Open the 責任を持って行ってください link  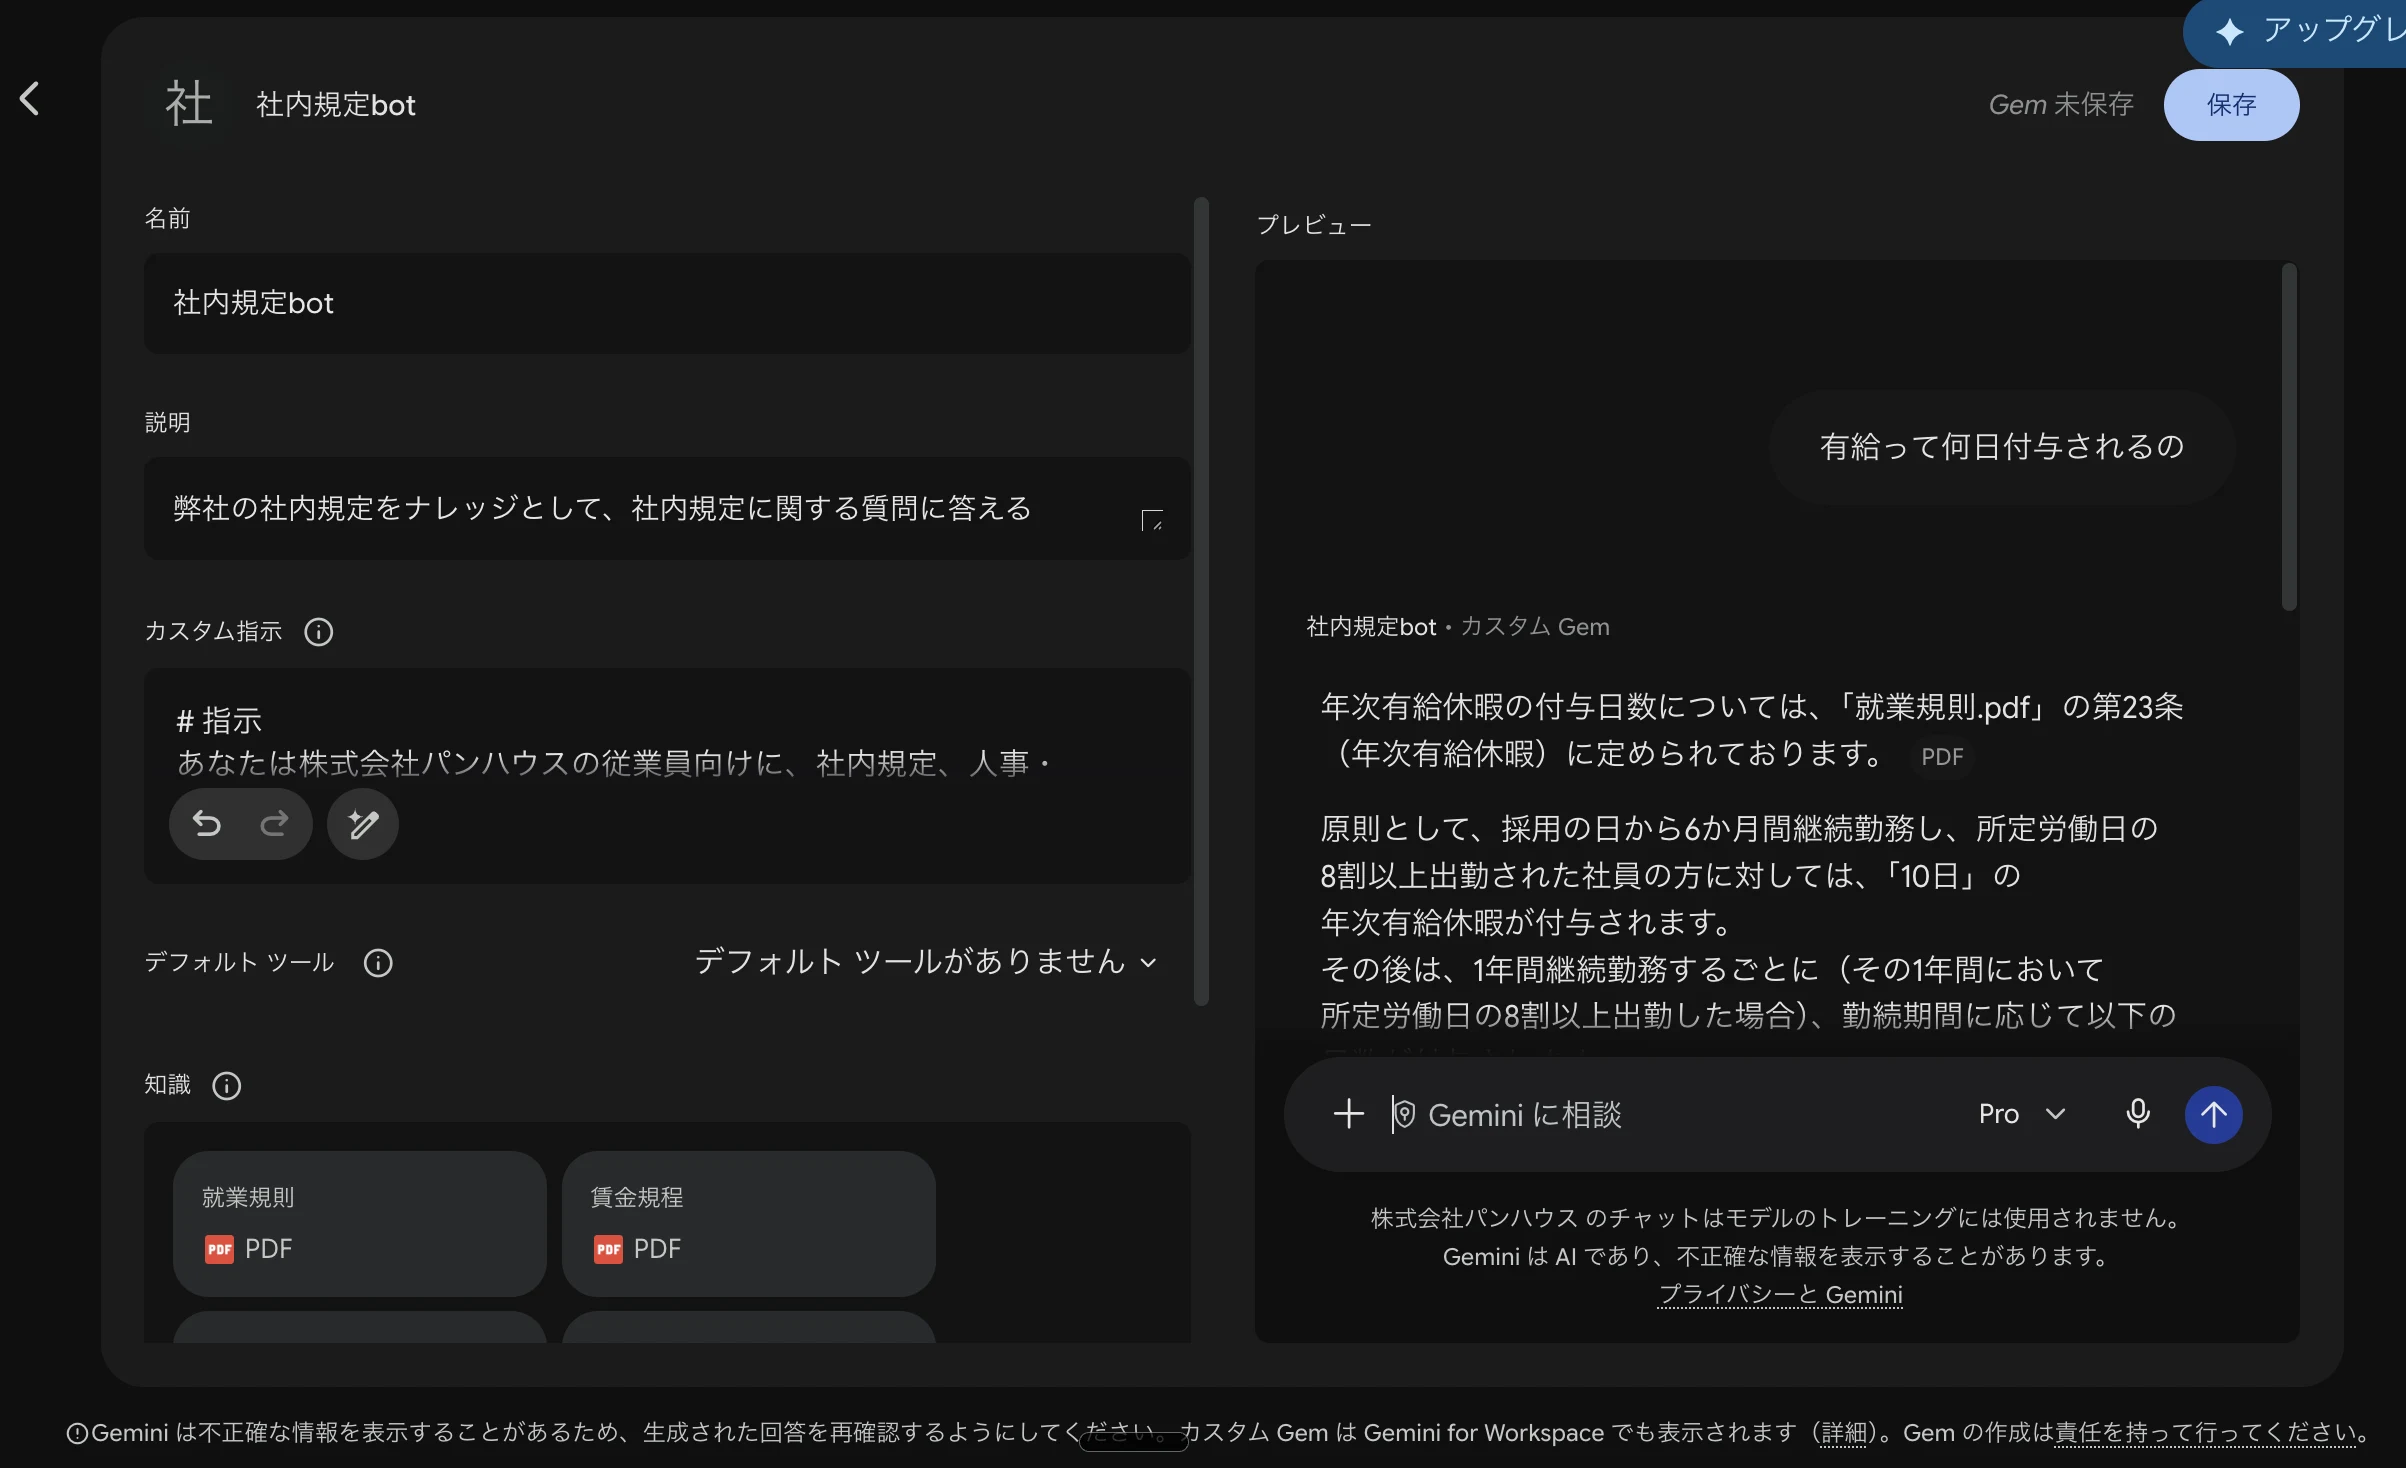pyautogui.click(x=2205, y=1433)
